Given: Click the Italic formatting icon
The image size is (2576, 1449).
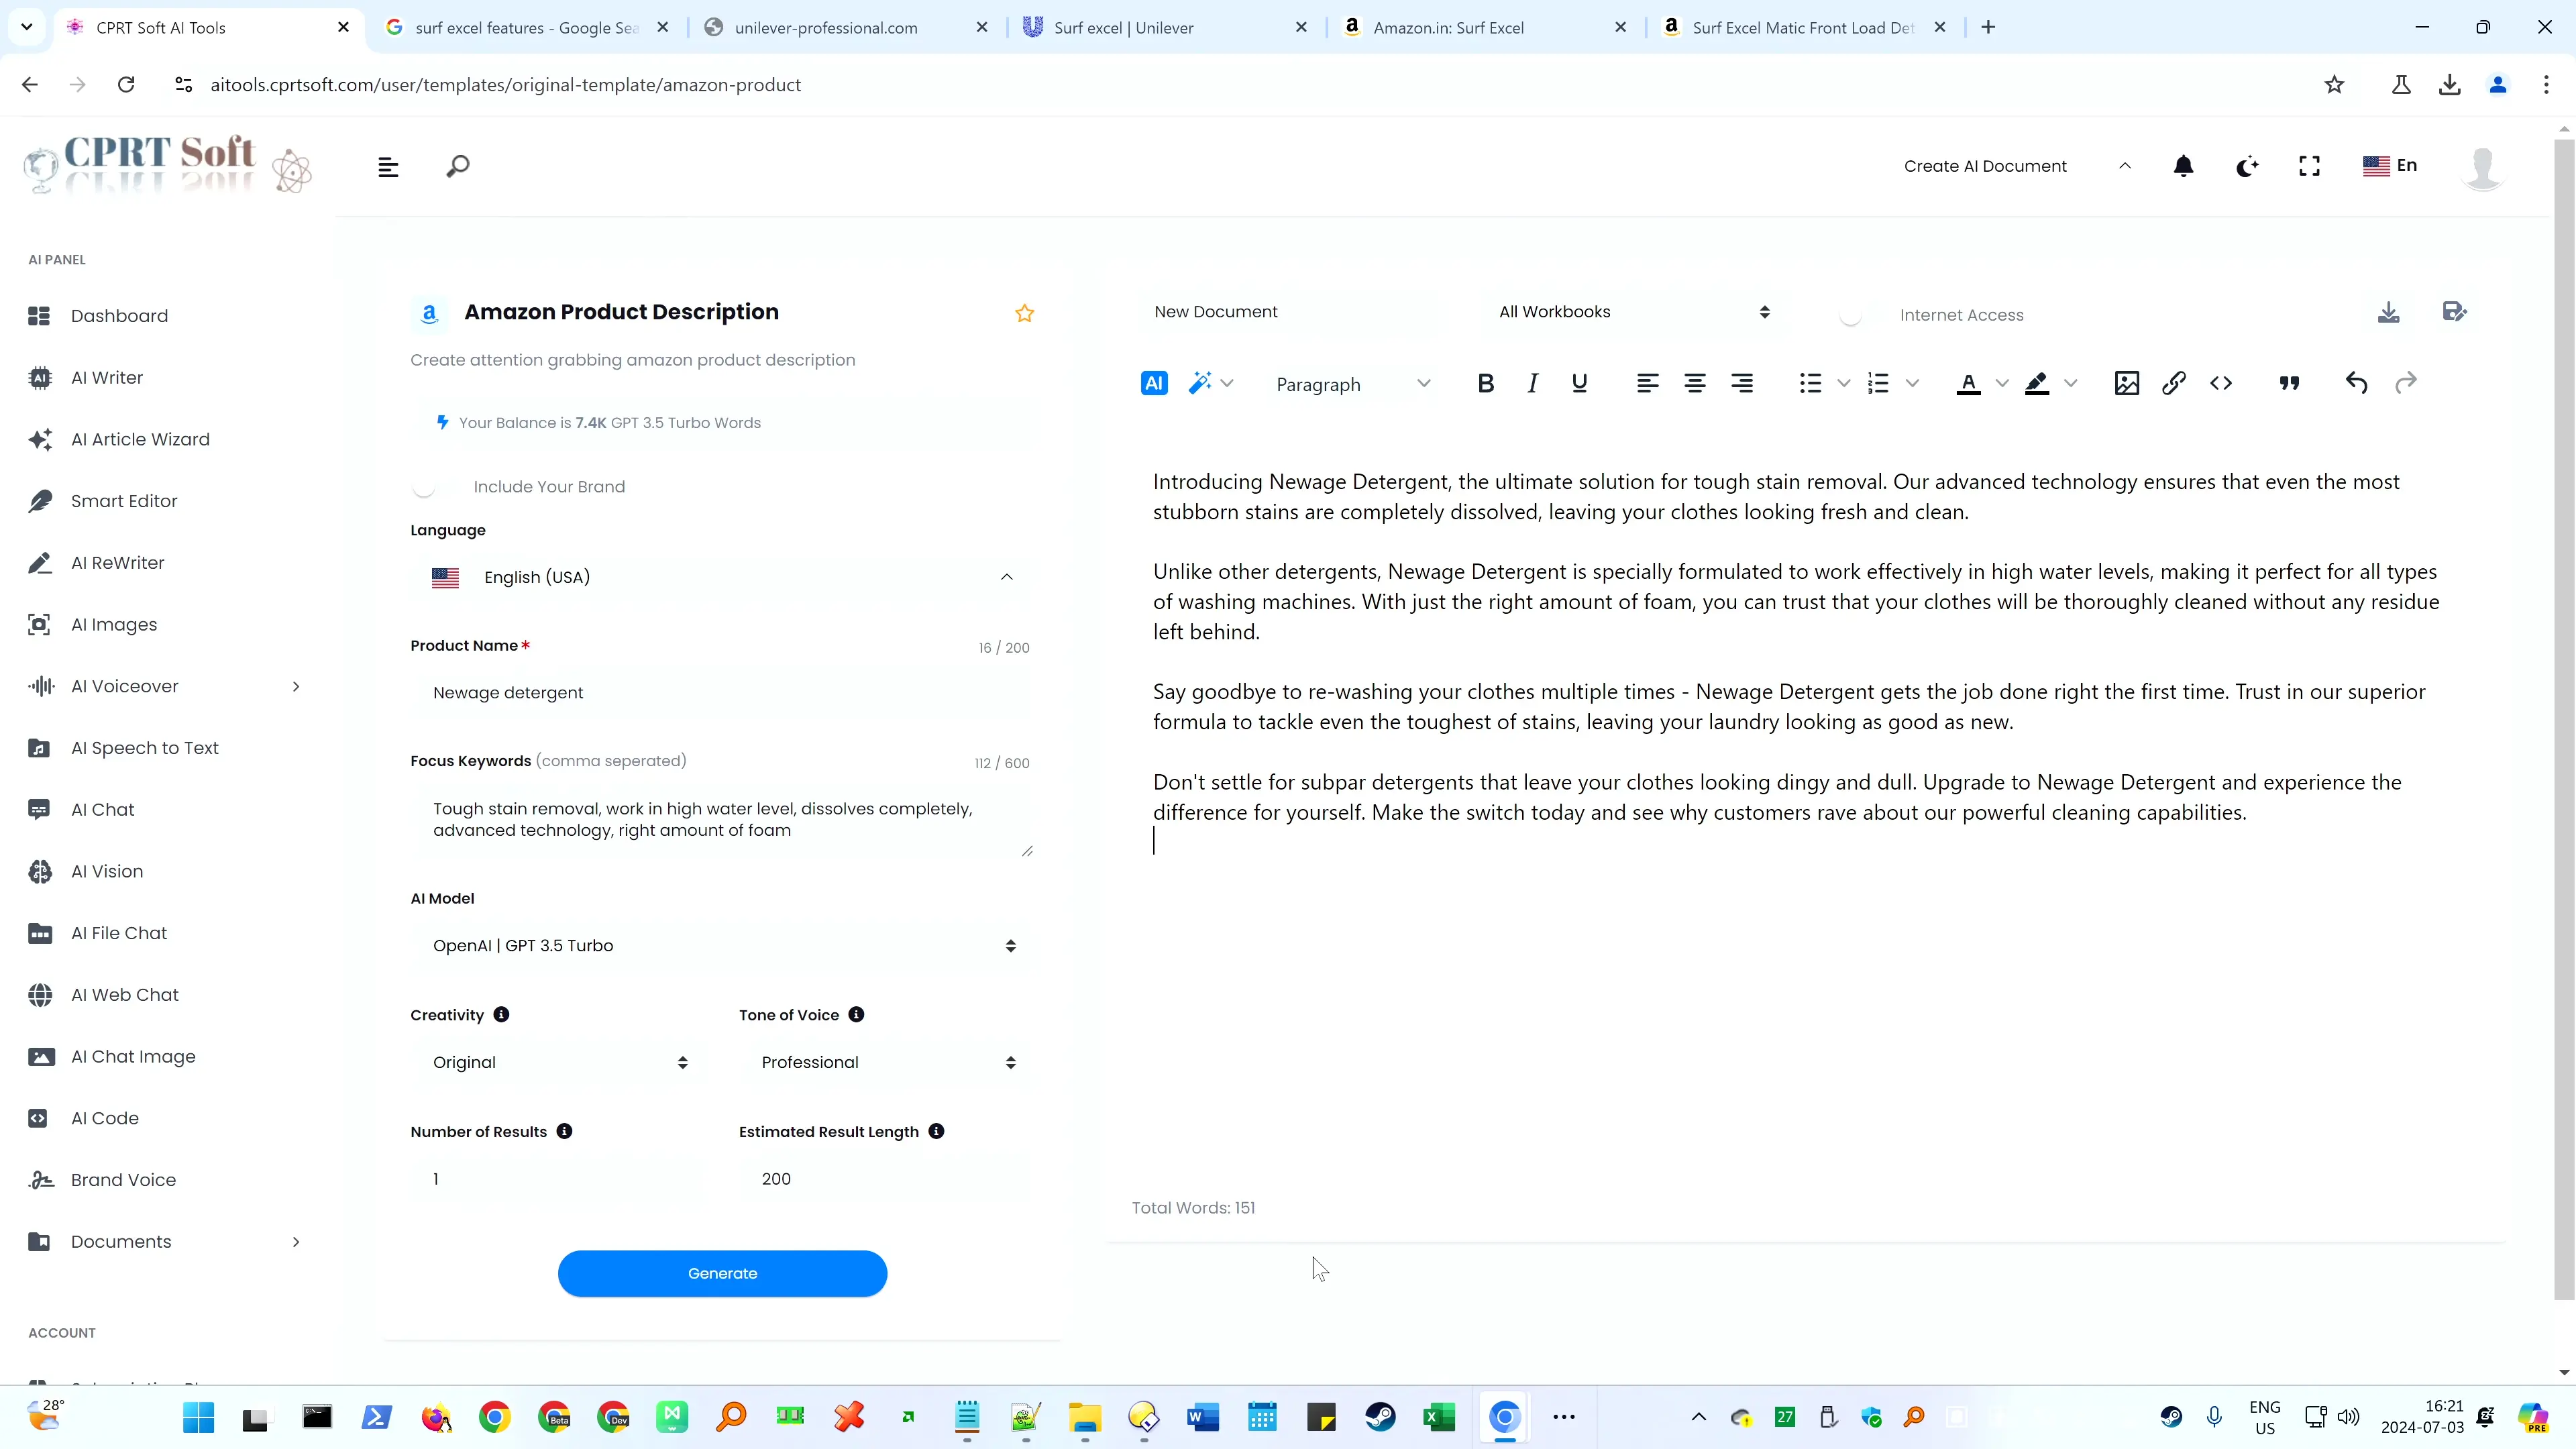Looking at the screenshot, I should 1532,384.
